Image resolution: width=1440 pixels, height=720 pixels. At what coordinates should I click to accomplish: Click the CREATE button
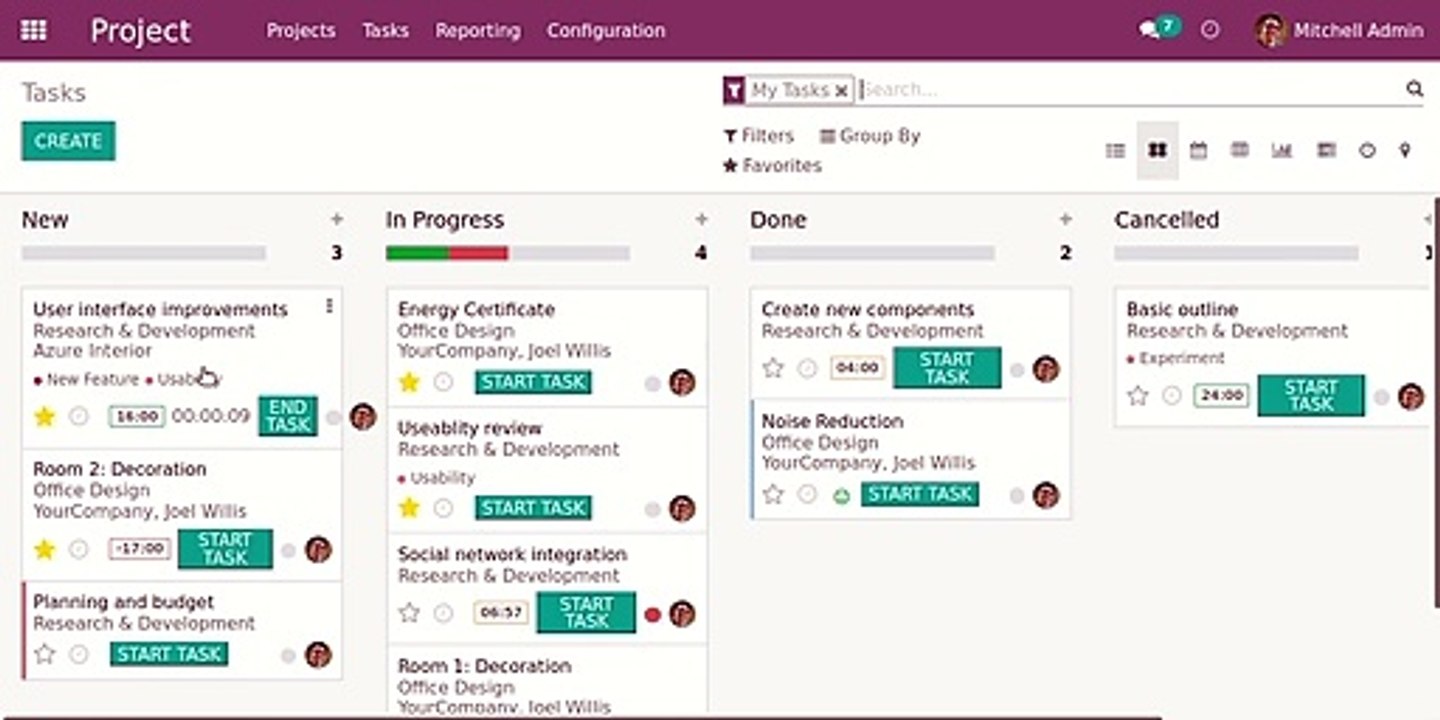[x=68, y=141]
